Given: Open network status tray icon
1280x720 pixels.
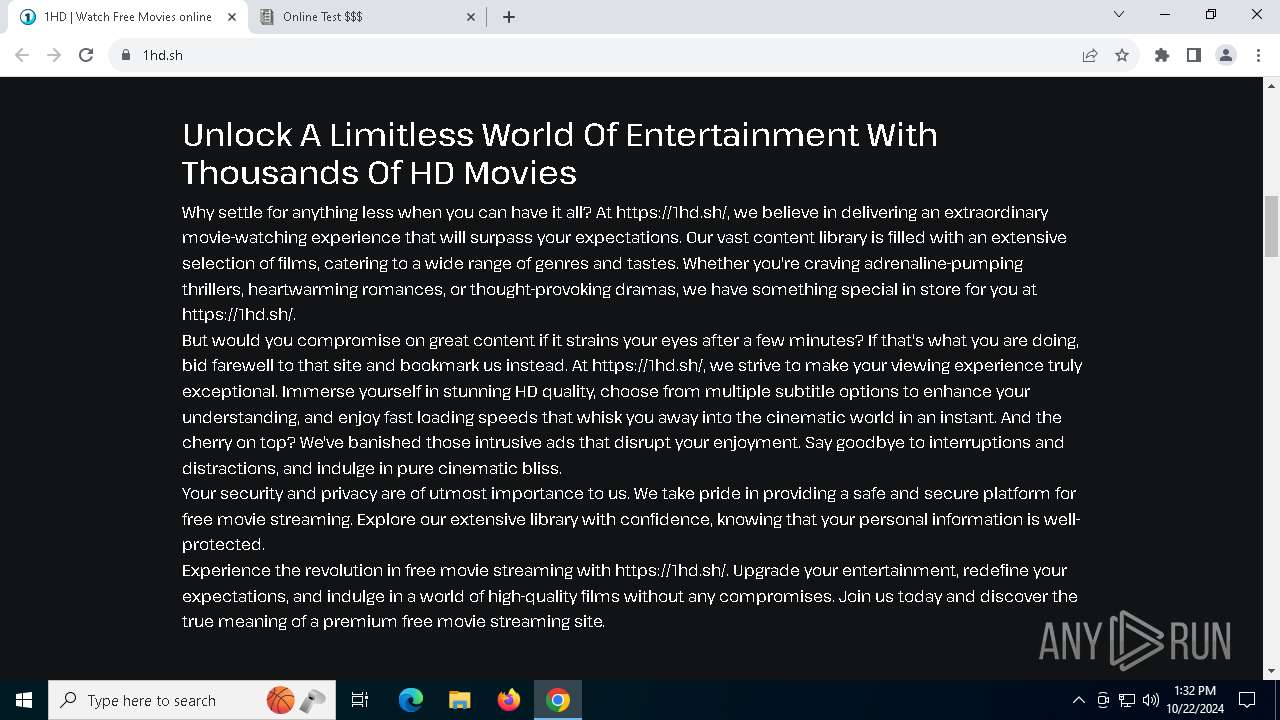Looking at the screenshot, I should pyautogui.click(x=1127, y=700).
